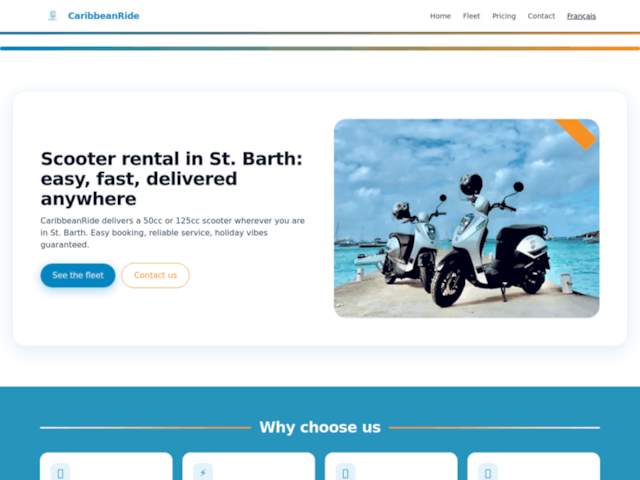Screen dimensions: 640x480
Task: Click the See the fleet button
Action: click(78, 276)
